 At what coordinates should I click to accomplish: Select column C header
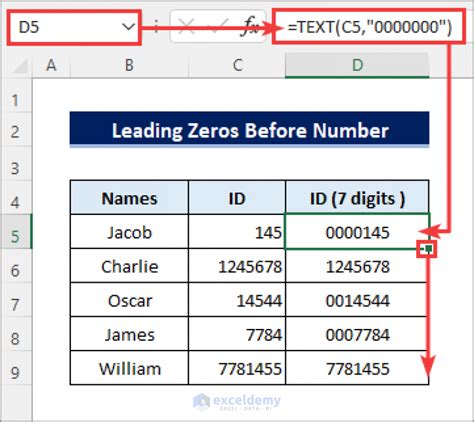pyautogui.click(x=237, y=65)
